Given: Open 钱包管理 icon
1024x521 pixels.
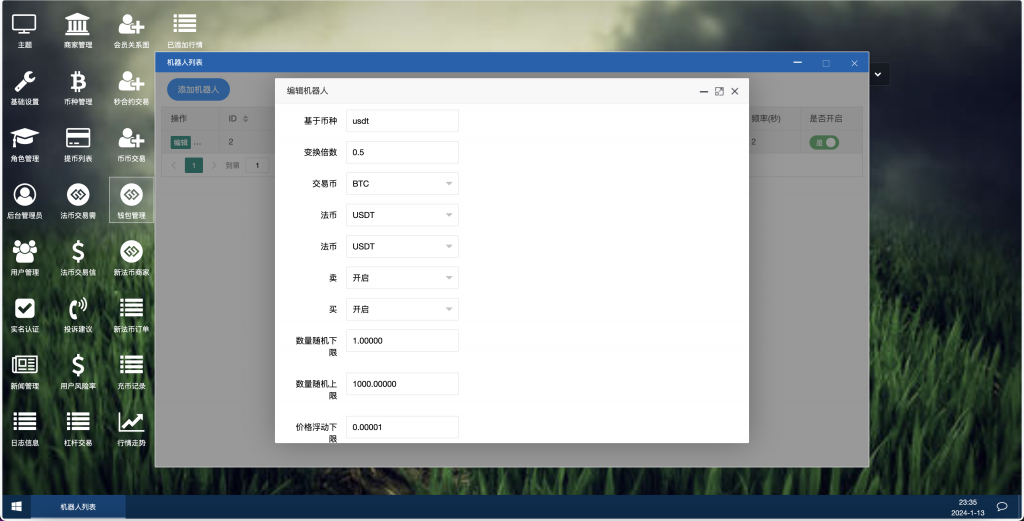Looking at the screenshot, I should pos(131,200).
